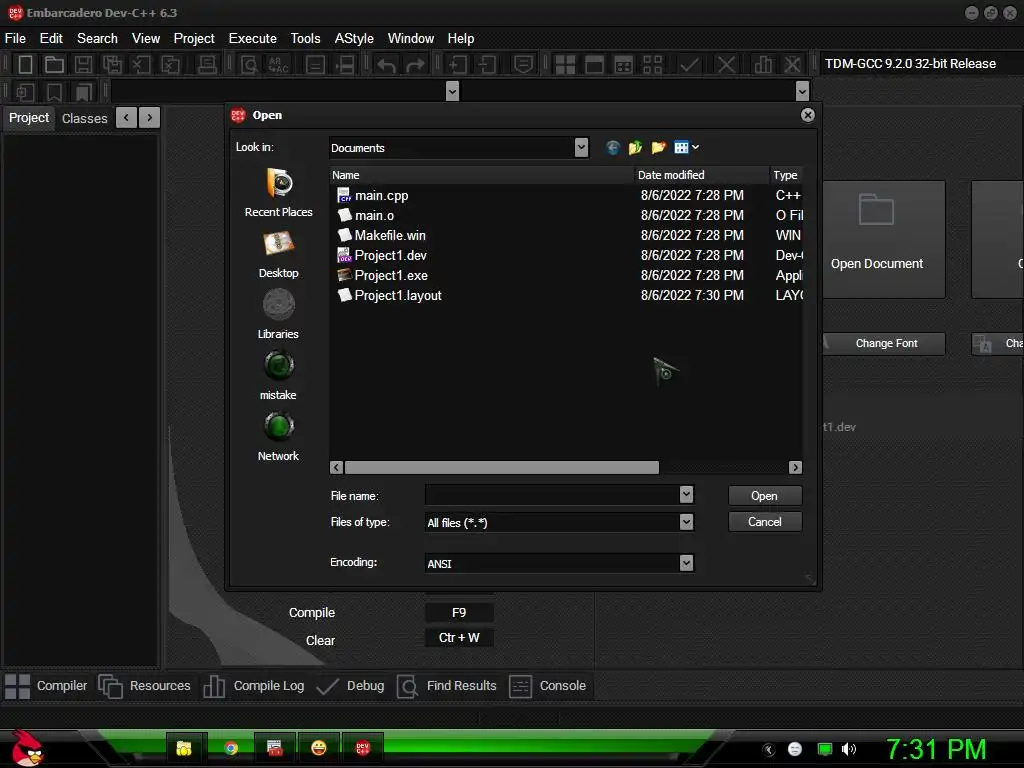Switch to the Console tab
Viewport: 1024px width, 768px height.
pos(547,686)
